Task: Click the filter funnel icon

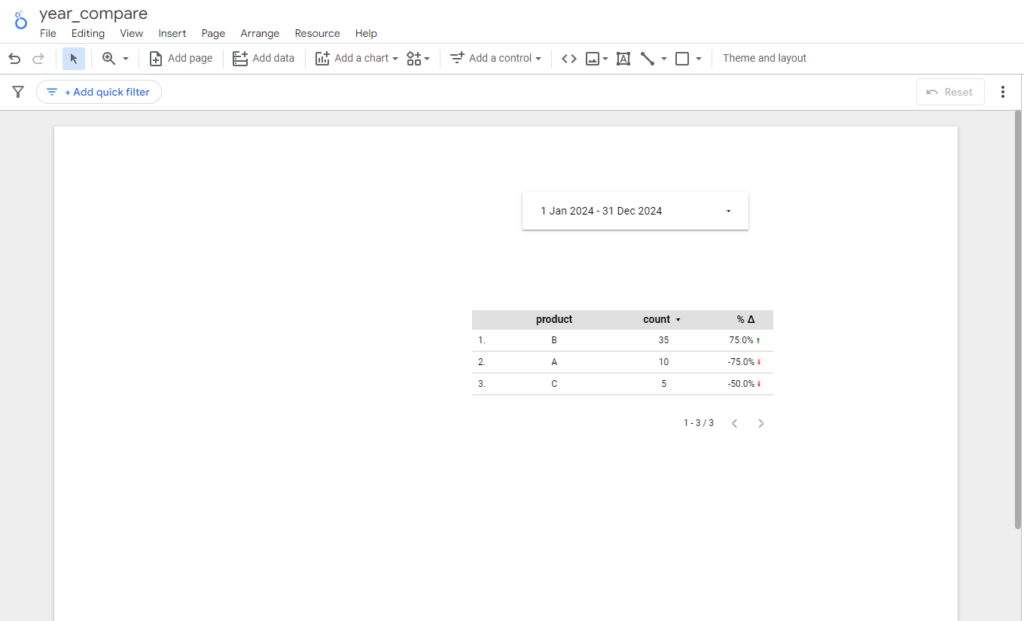Action: 18,92
